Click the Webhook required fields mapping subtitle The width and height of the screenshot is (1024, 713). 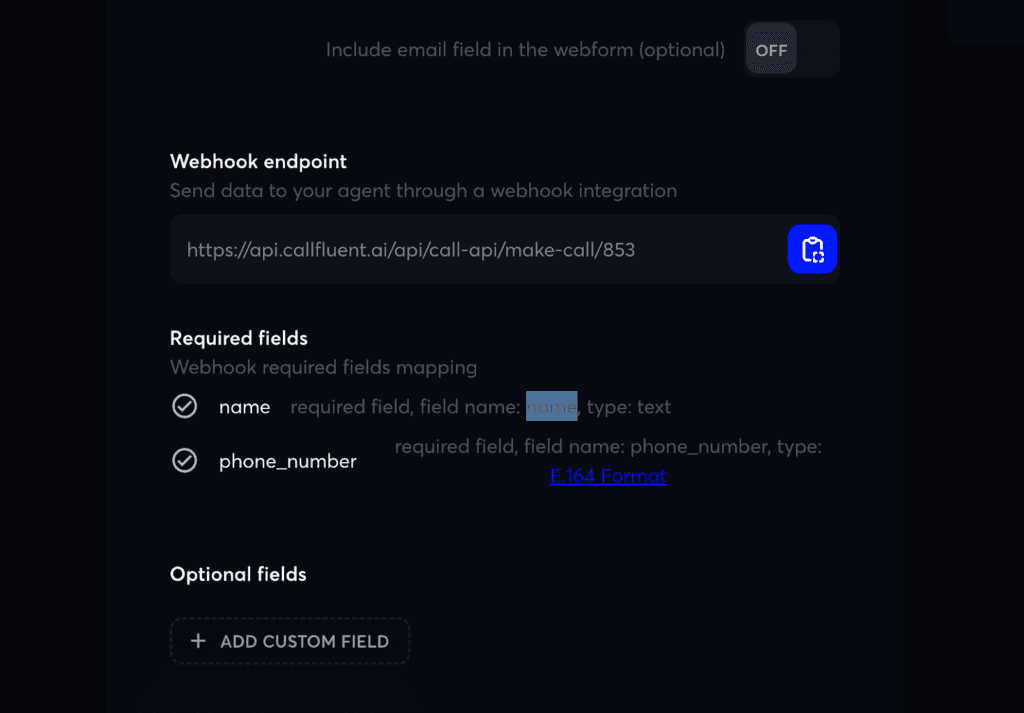click(x=323, y=367)
